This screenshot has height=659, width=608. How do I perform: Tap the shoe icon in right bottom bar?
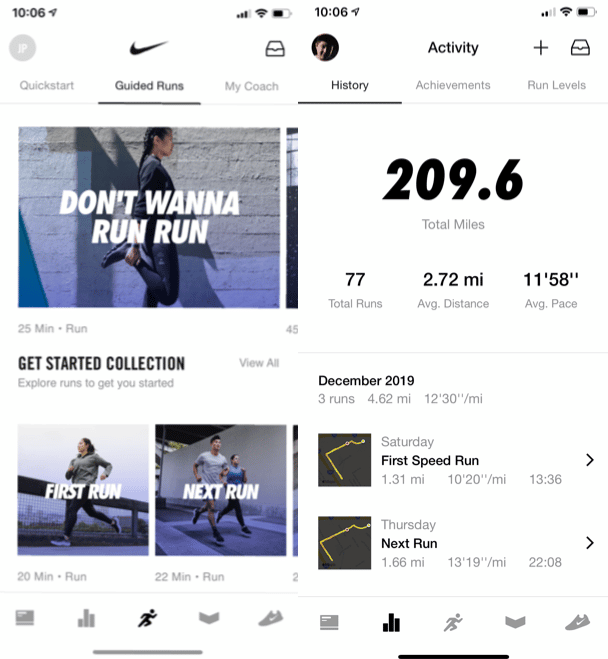(577, 622)
